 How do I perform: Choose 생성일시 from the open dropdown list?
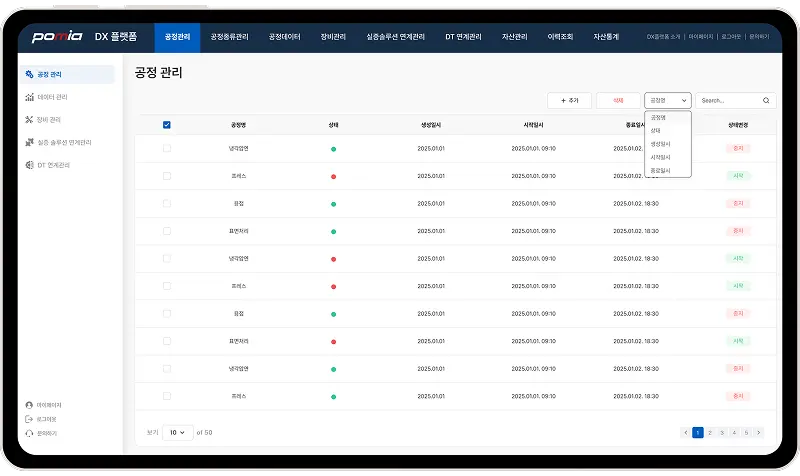[661, 144]
